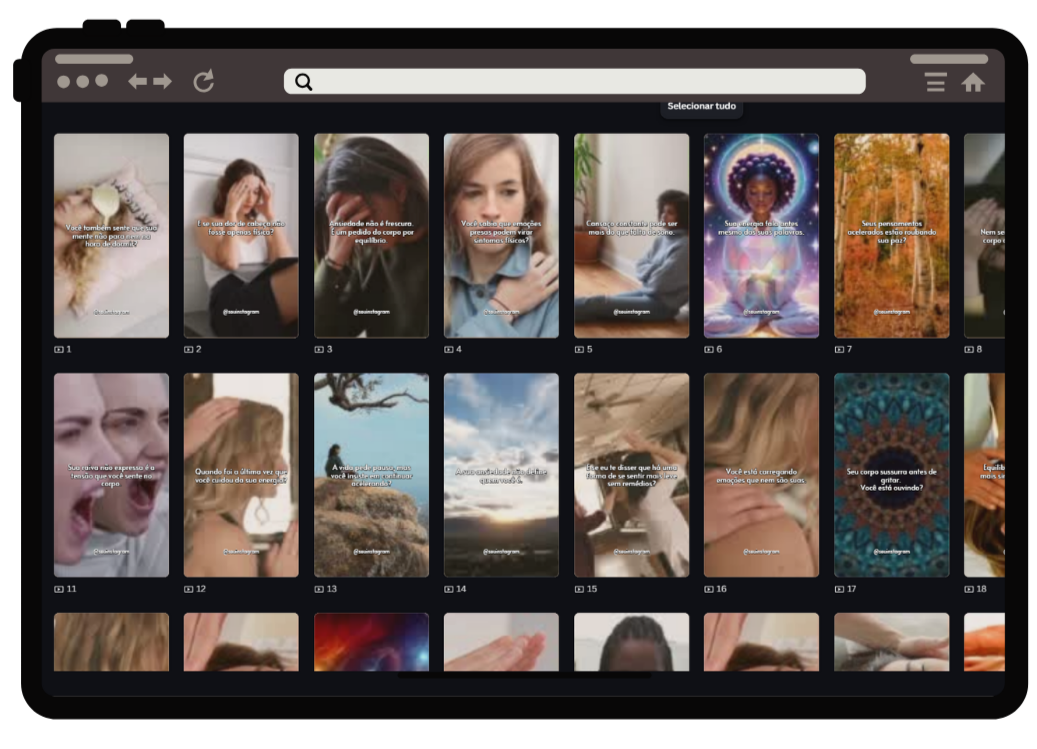The image size is (1037, 749).
Task: Open thumbnail 7 autumn forest video
Action: 892,236
